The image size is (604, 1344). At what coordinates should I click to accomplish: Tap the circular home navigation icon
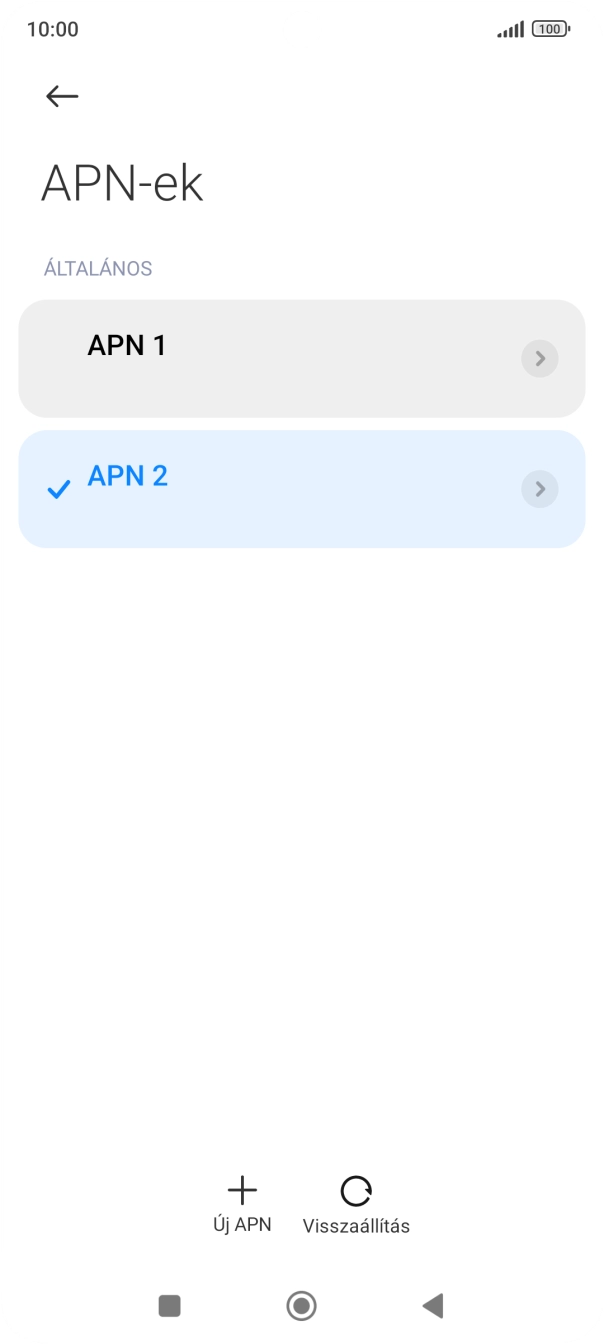(x=301, y=1305)
